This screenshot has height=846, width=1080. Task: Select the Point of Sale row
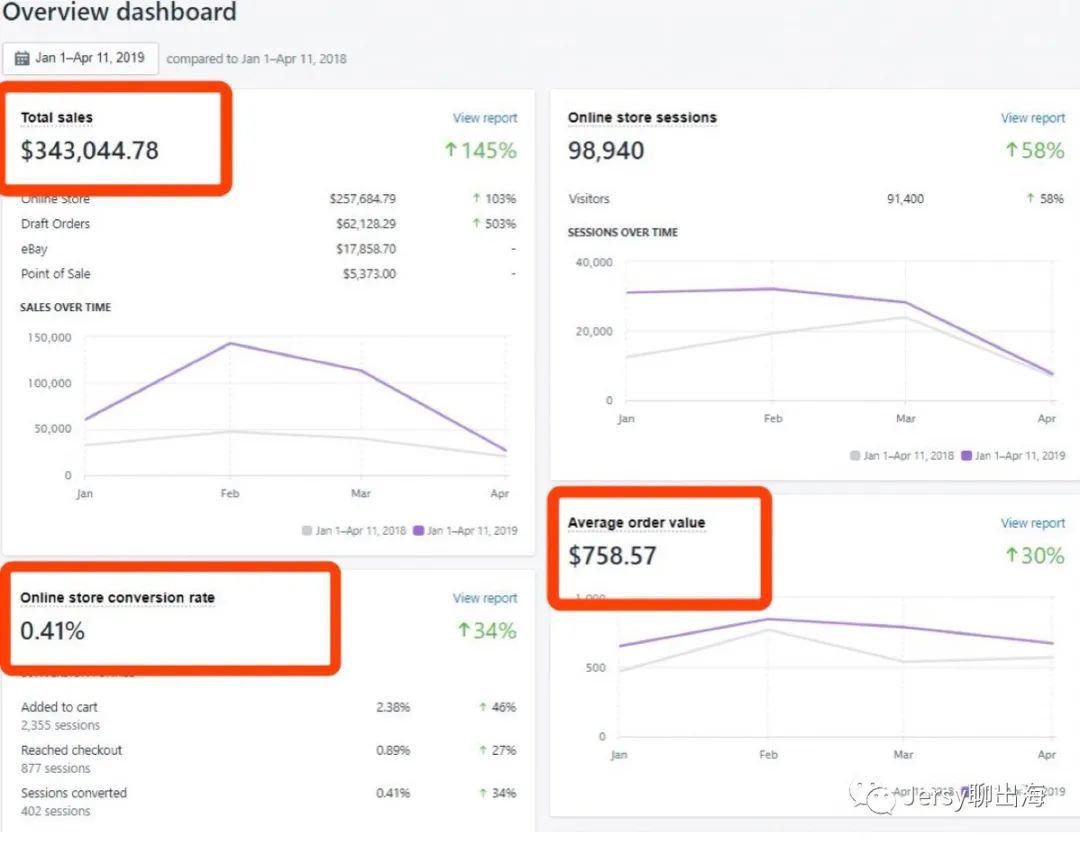pos(56,274)
